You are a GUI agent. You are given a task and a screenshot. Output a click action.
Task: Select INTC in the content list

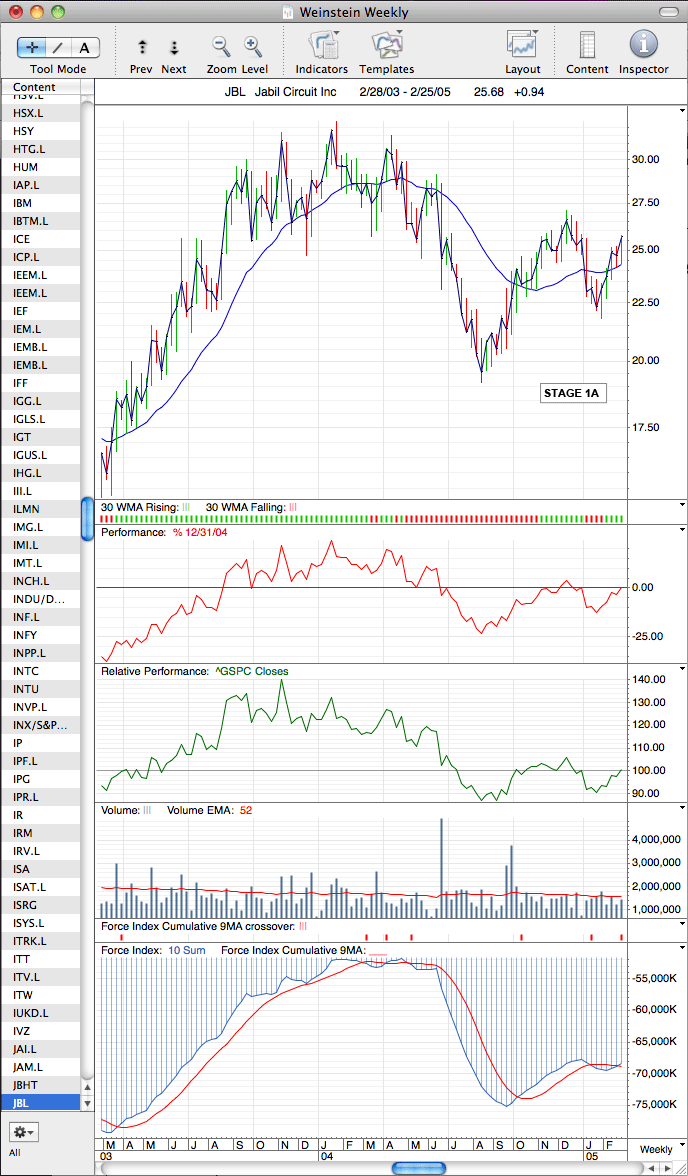(40, 671)
